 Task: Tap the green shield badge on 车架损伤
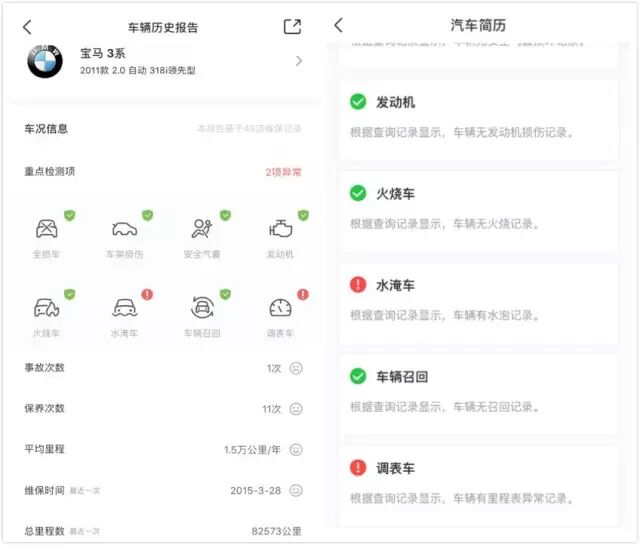tap(147, 215)
